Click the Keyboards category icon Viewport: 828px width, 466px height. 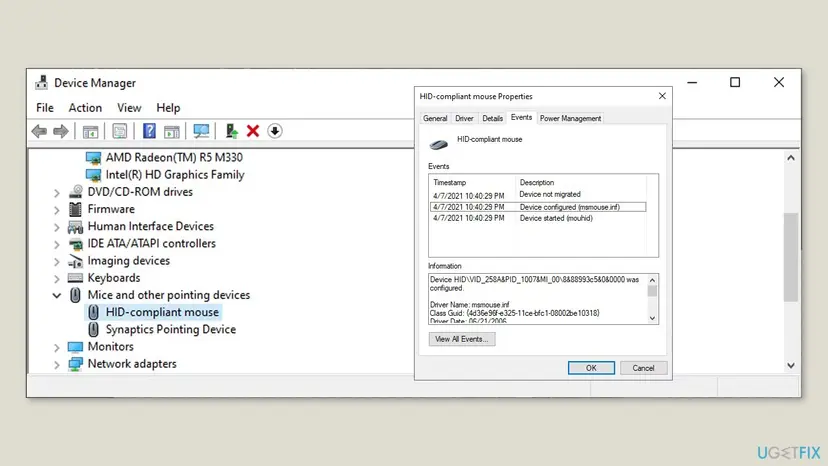coord(76,278)
